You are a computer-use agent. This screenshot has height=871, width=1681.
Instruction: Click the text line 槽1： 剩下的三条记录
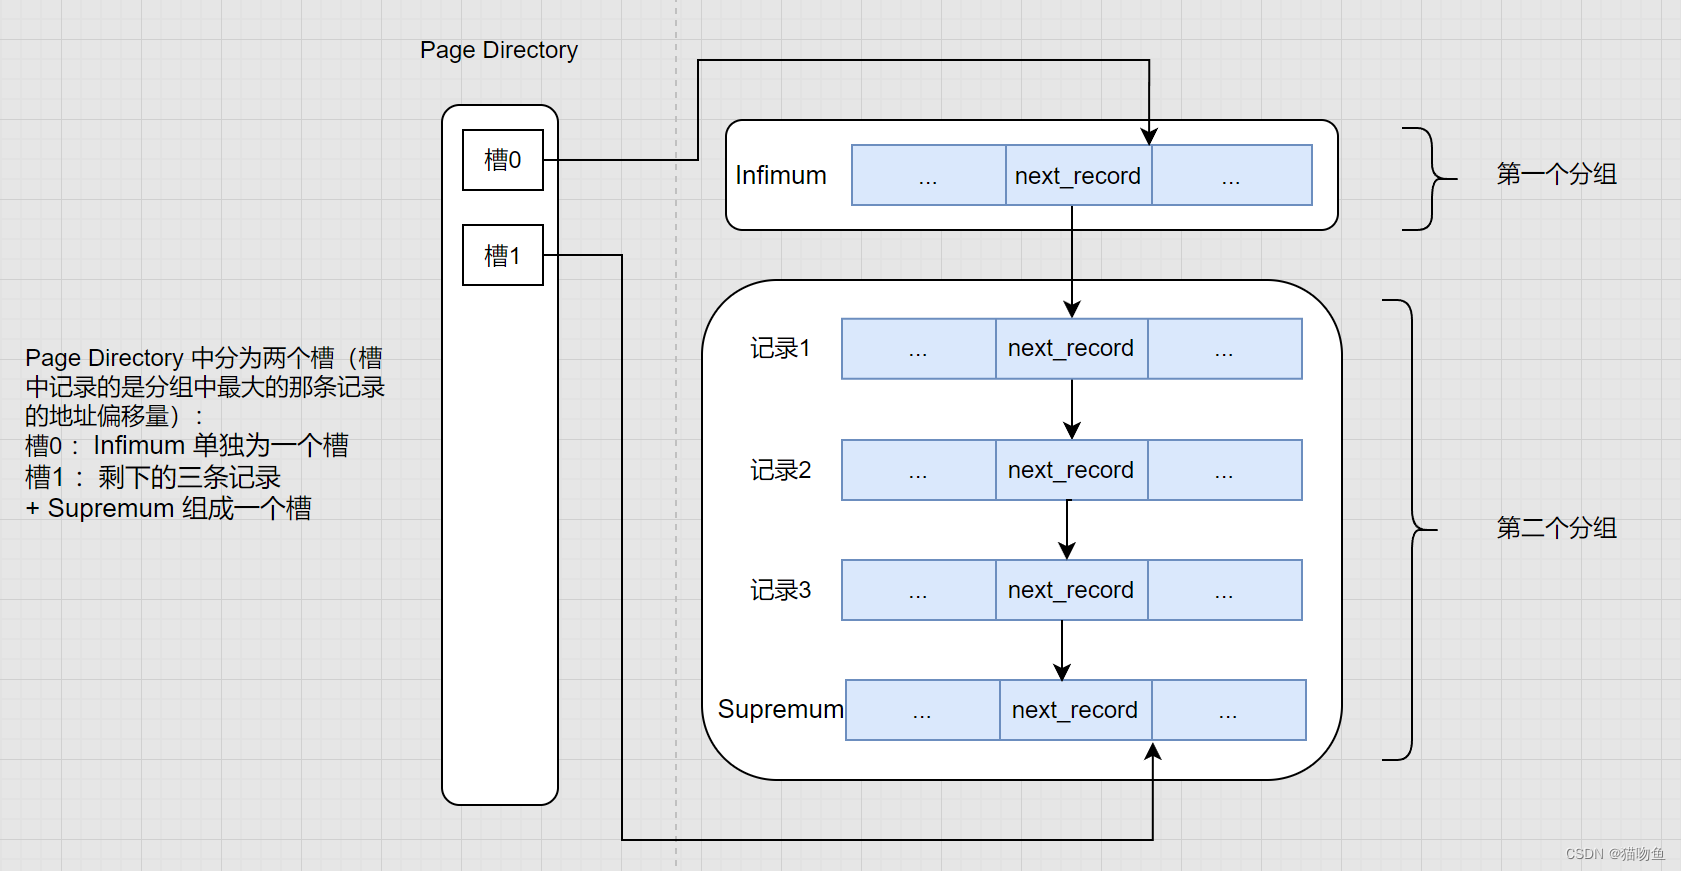(153, 477)
